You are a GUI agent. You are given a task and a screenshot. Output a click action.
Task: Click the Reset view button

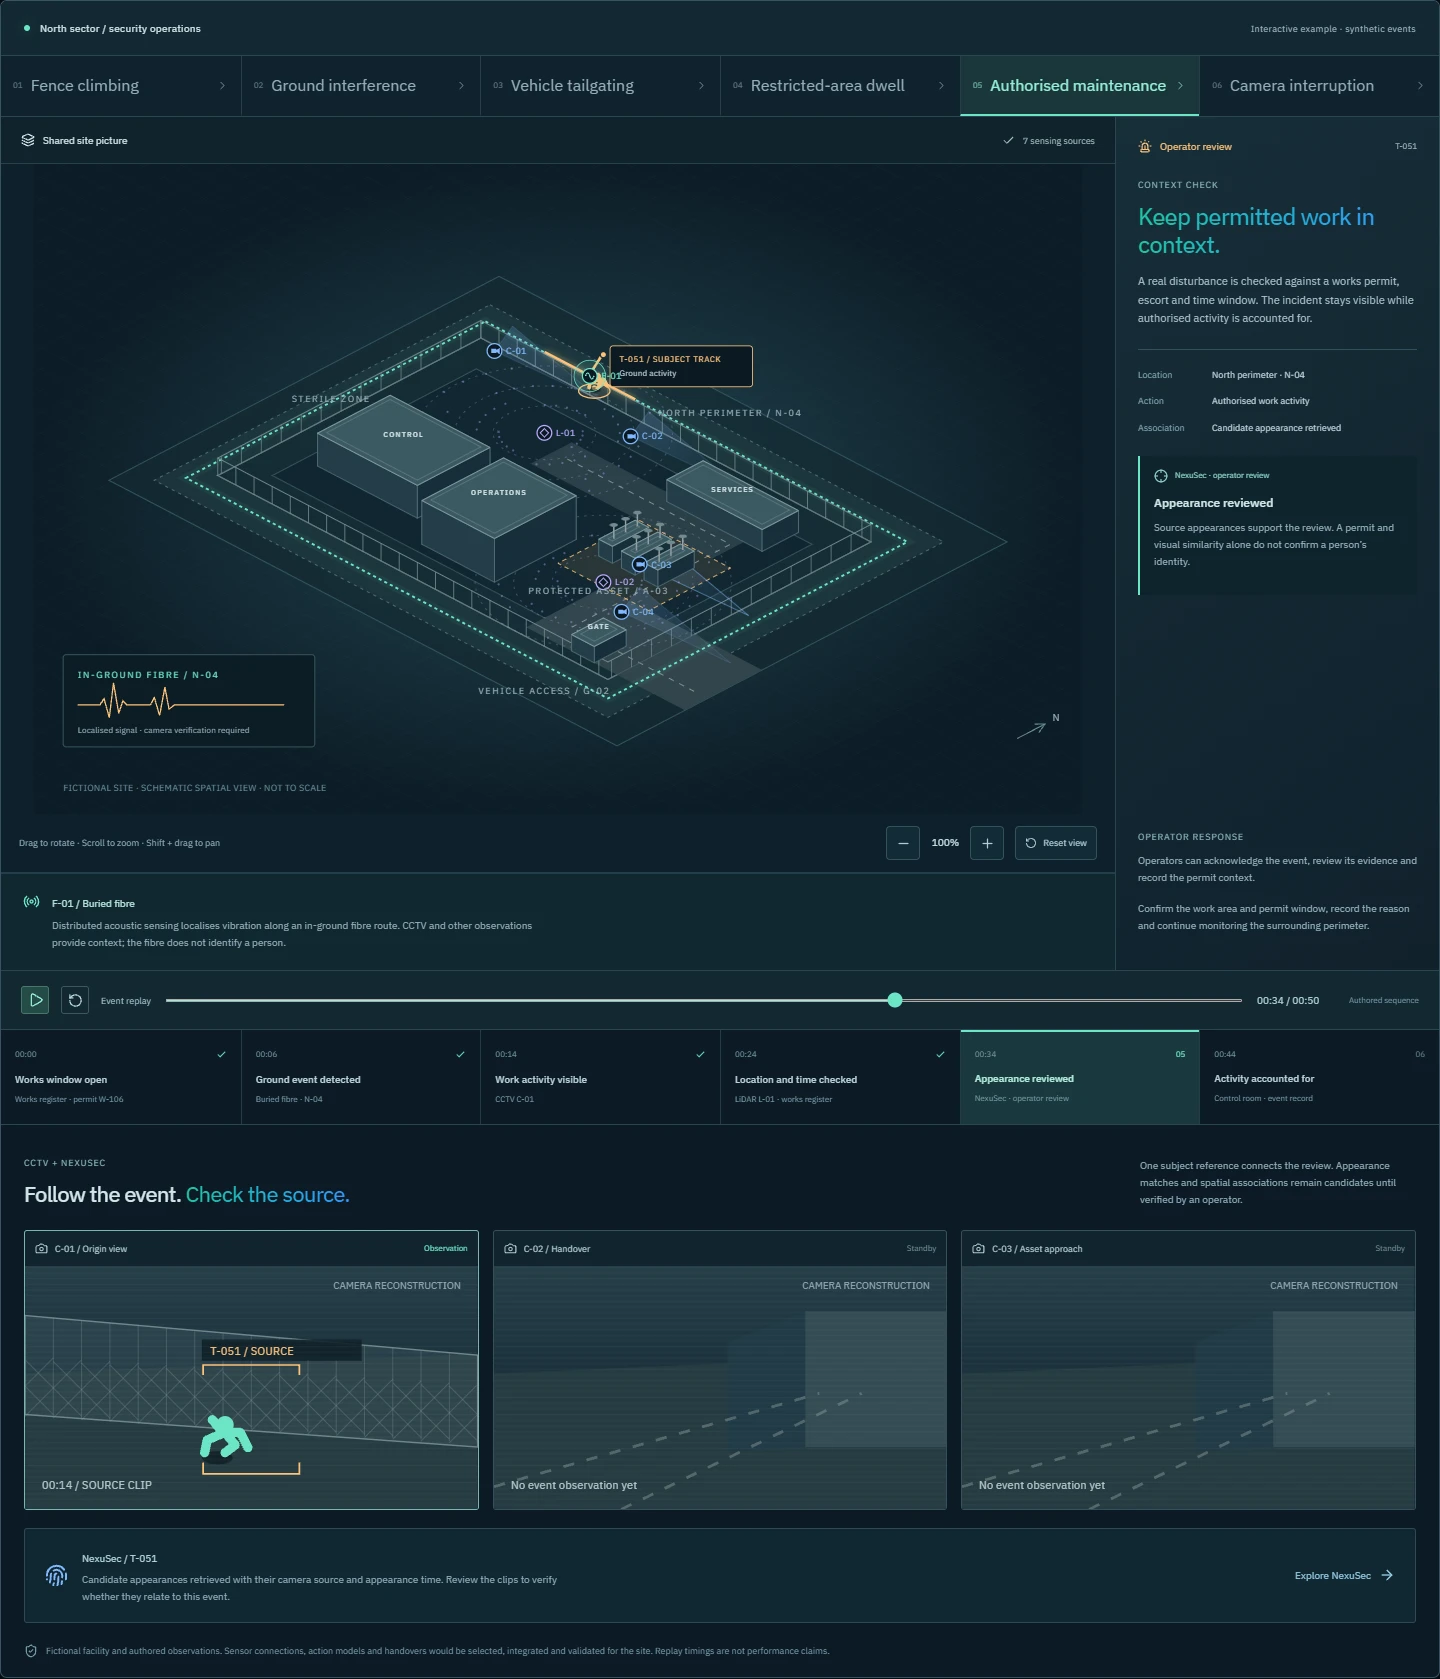pyautogui.click(x=1056, y=843)
